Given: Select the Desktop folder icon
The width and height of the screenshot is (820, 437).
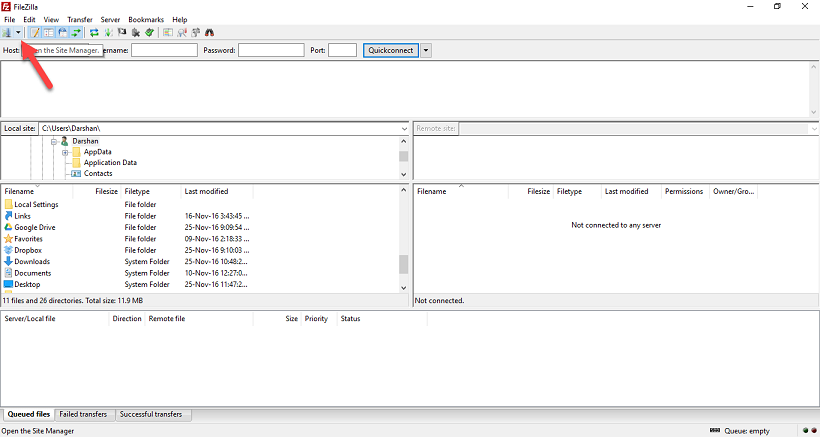Looking at the screenshot, I should pos(8,284).
